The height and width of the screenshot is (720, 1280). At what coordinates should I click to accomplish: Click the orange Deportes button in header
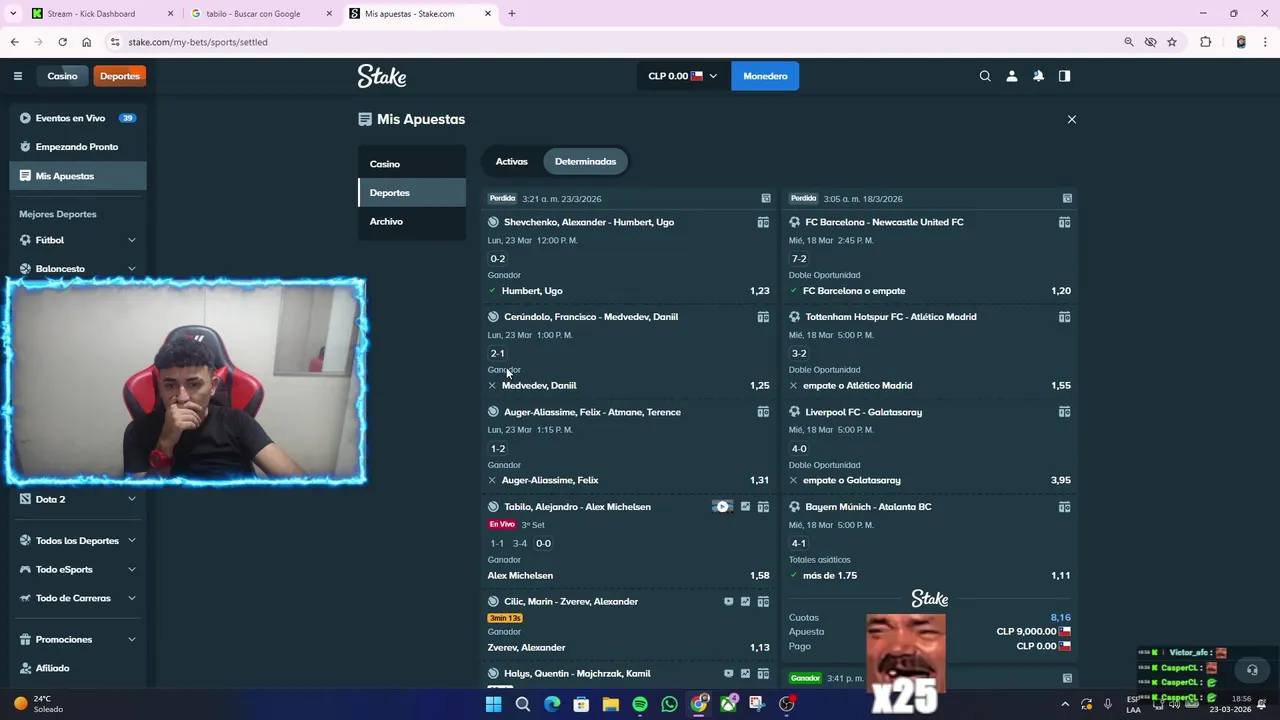(x=119, y=76)
